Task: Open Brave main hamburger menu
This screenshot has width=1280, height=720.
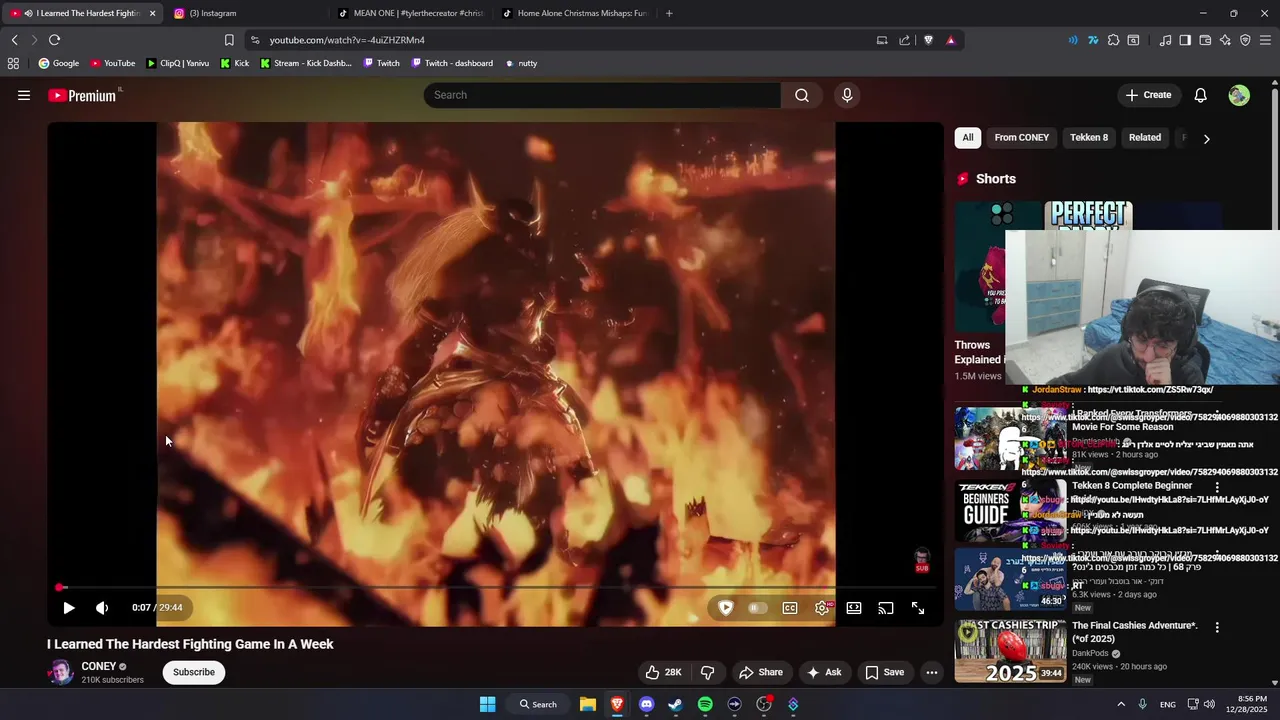Action: (x=1266, y=40)
